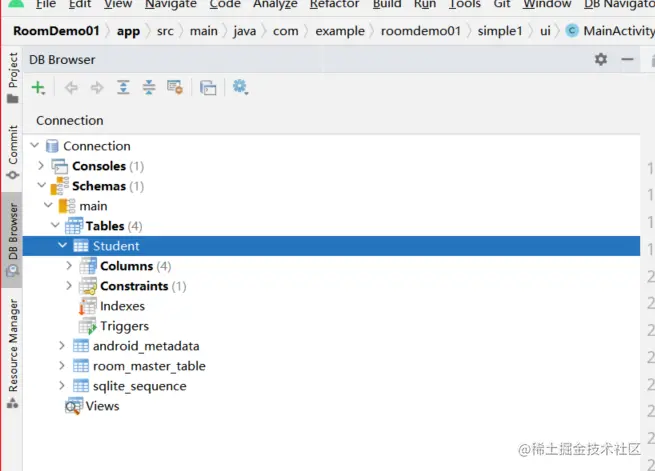
Task: Click RoomDemo01 in the breadcrumb path
Action: pyautogui.click(x=56, y=31)
